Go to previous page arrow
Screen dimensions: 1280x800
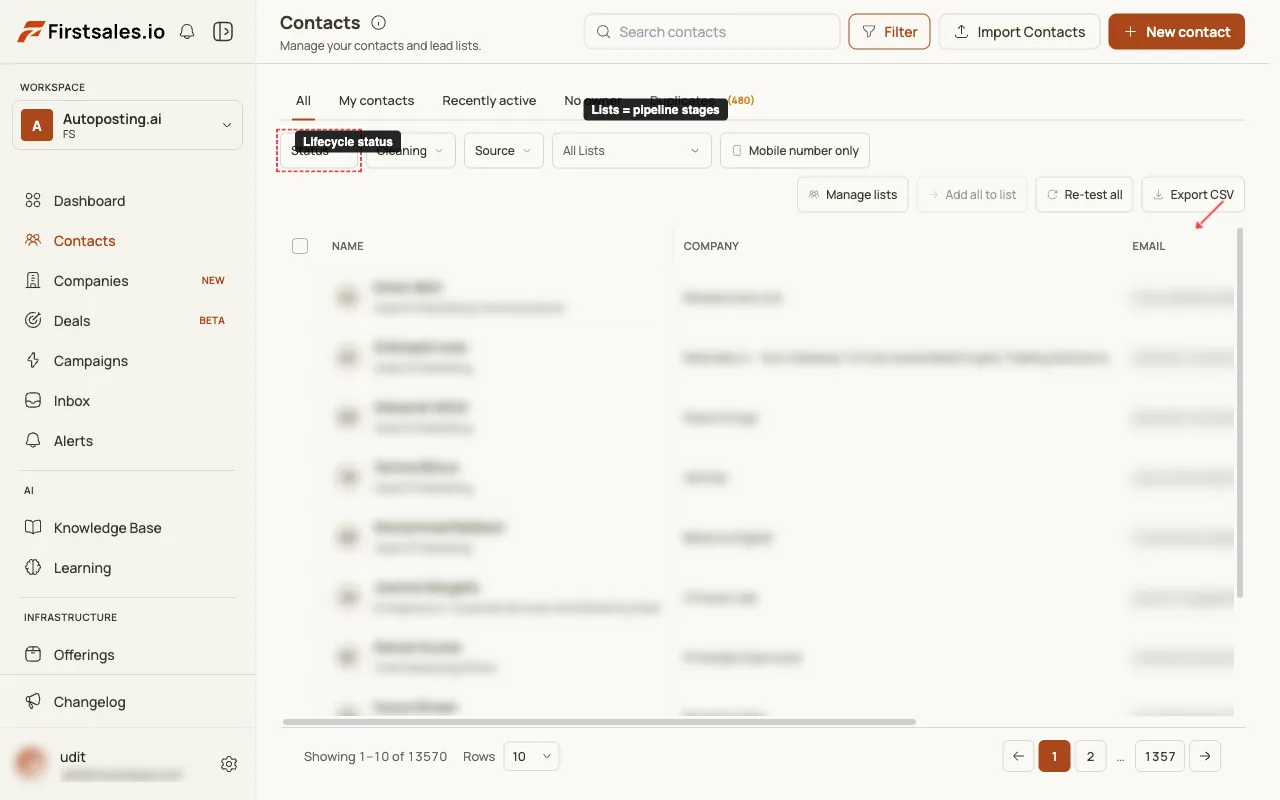(1018, 756)
